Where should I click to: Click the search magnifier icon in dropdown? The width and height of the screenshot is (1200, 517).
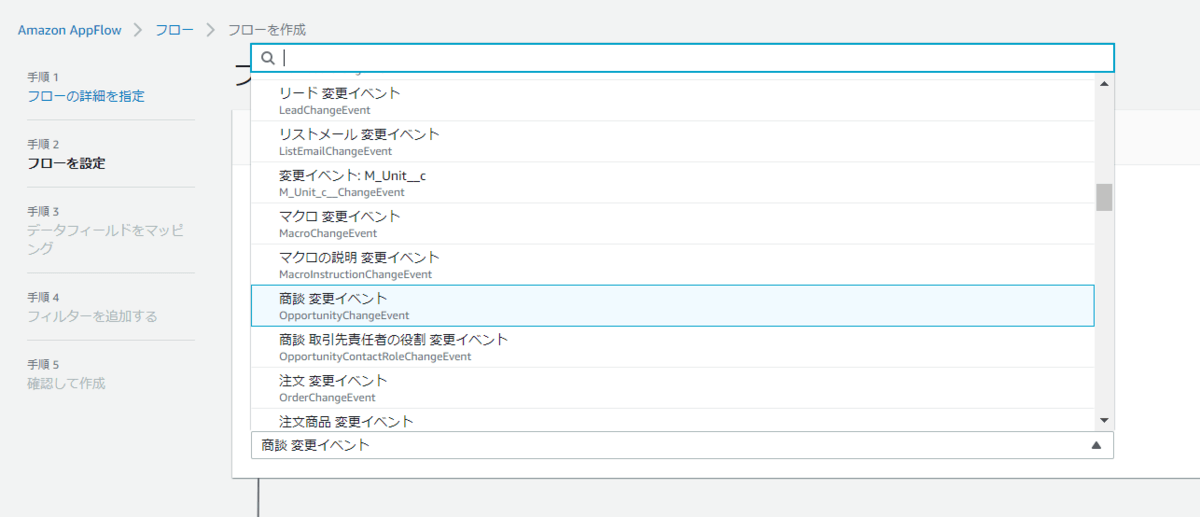coord(268,58)
